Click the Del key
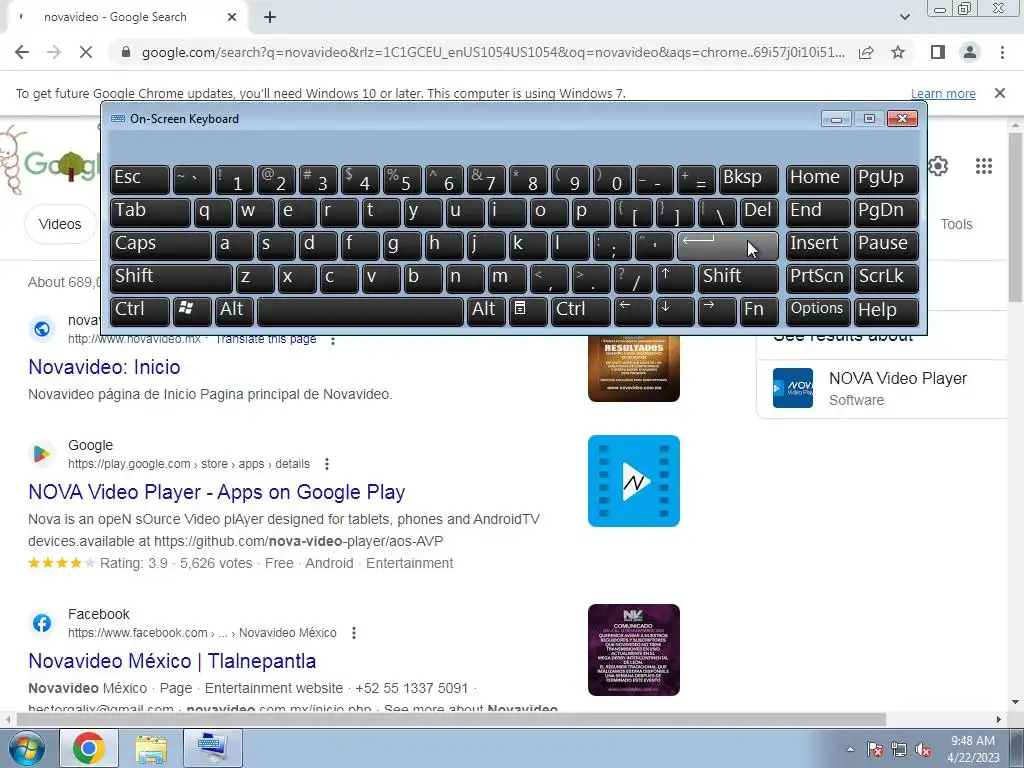 [x=759, y=213]
